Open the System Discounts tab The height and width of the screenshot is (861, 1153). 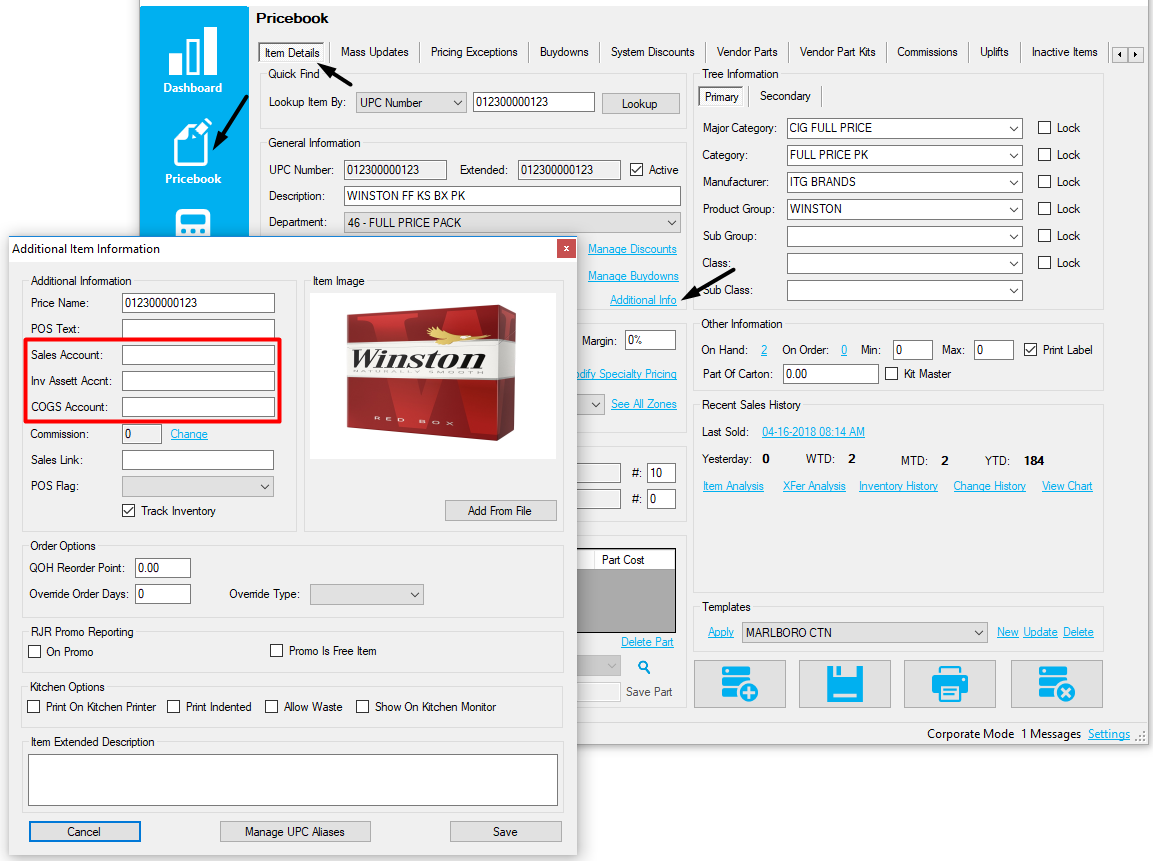[652, 52]
